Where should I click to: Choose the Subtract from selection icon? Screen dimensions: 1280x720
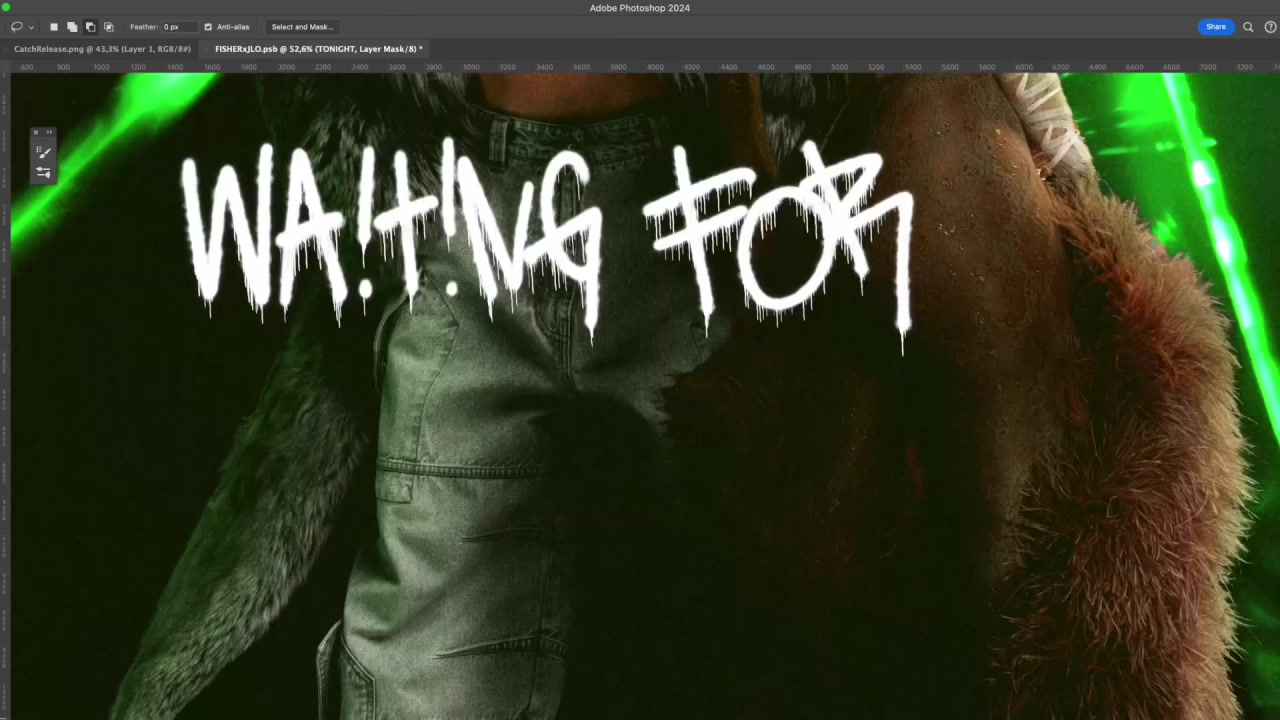pyautogui.click(x=90, y=27)
